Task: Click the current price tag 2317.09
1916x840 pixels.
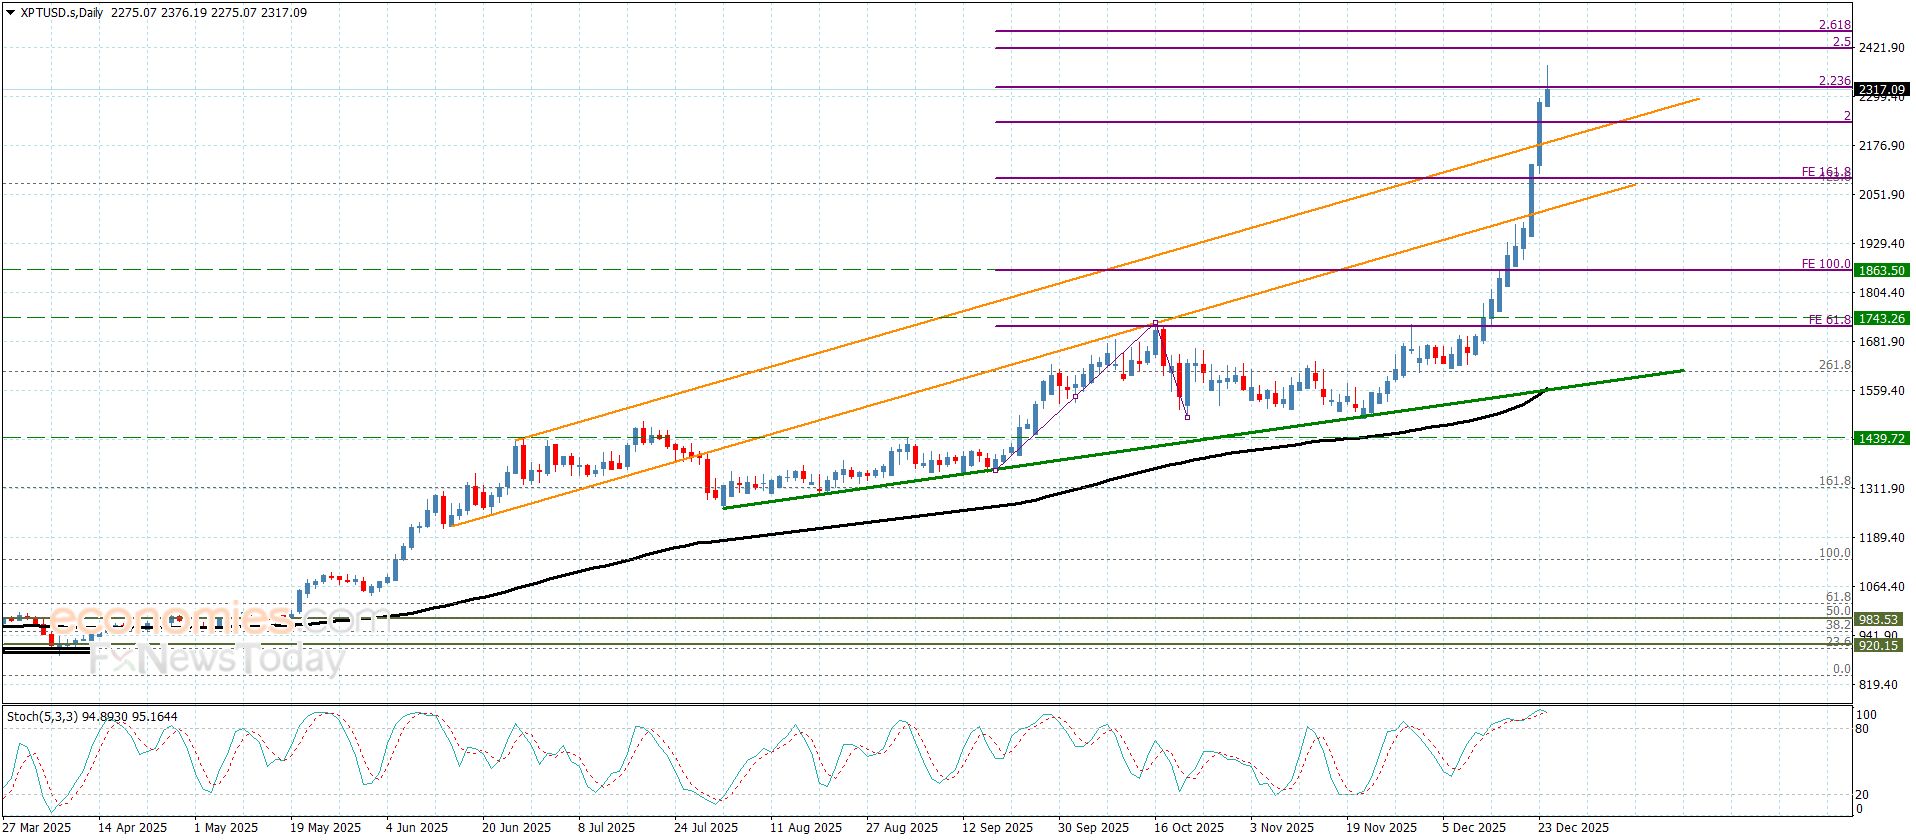Action: click(x=1880, y=90)
